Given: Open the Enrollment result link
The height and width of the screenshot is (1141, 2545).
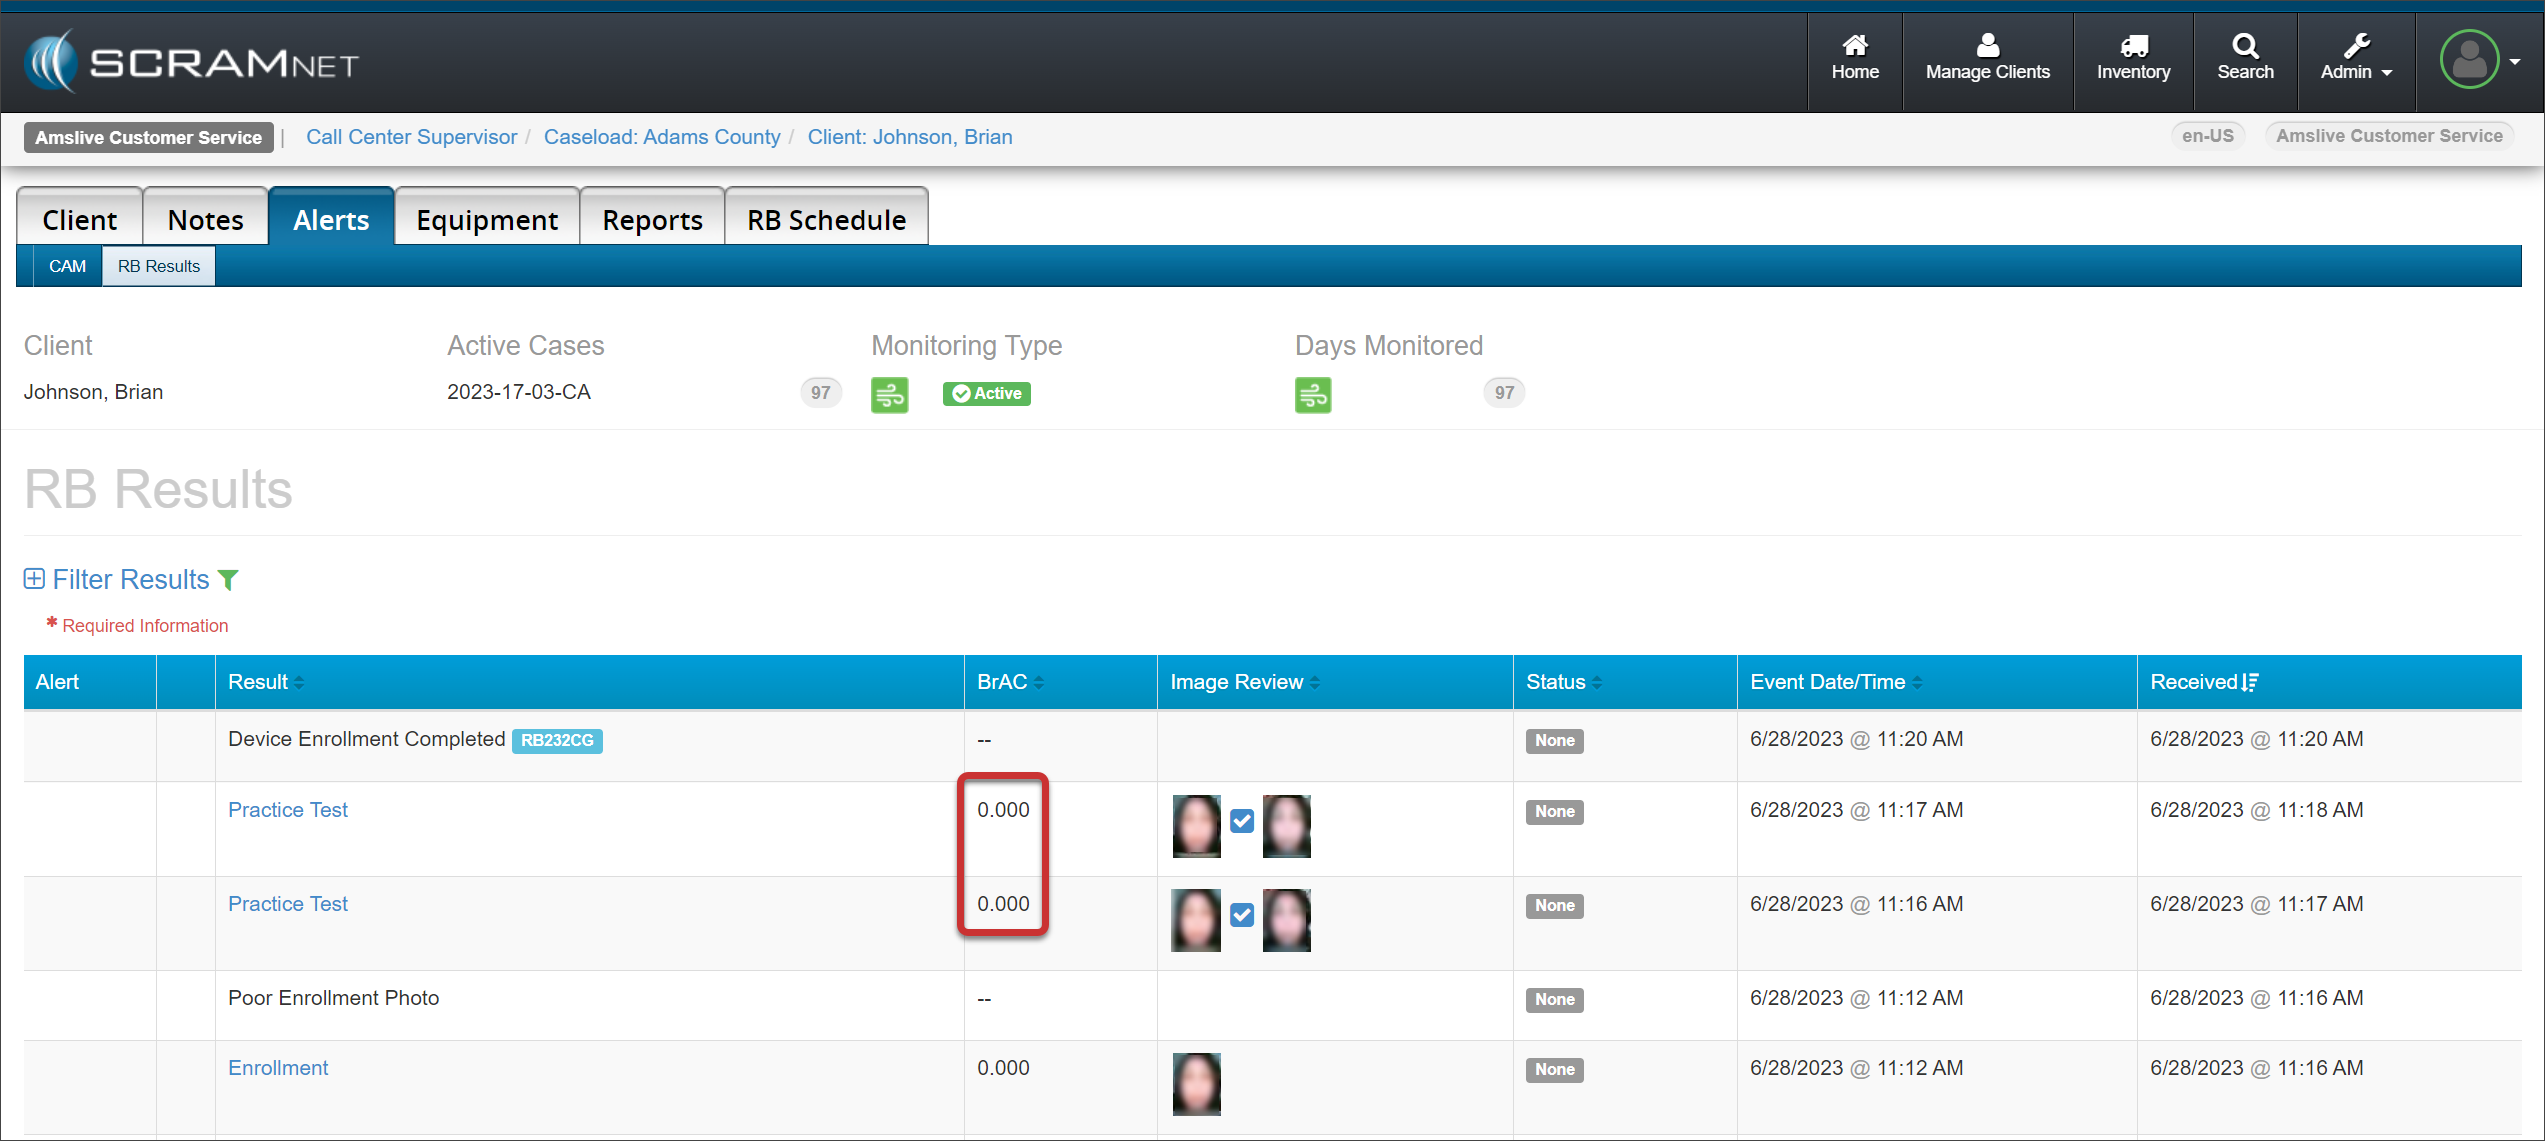Looking at the screenshot, I should point(278,1068).
